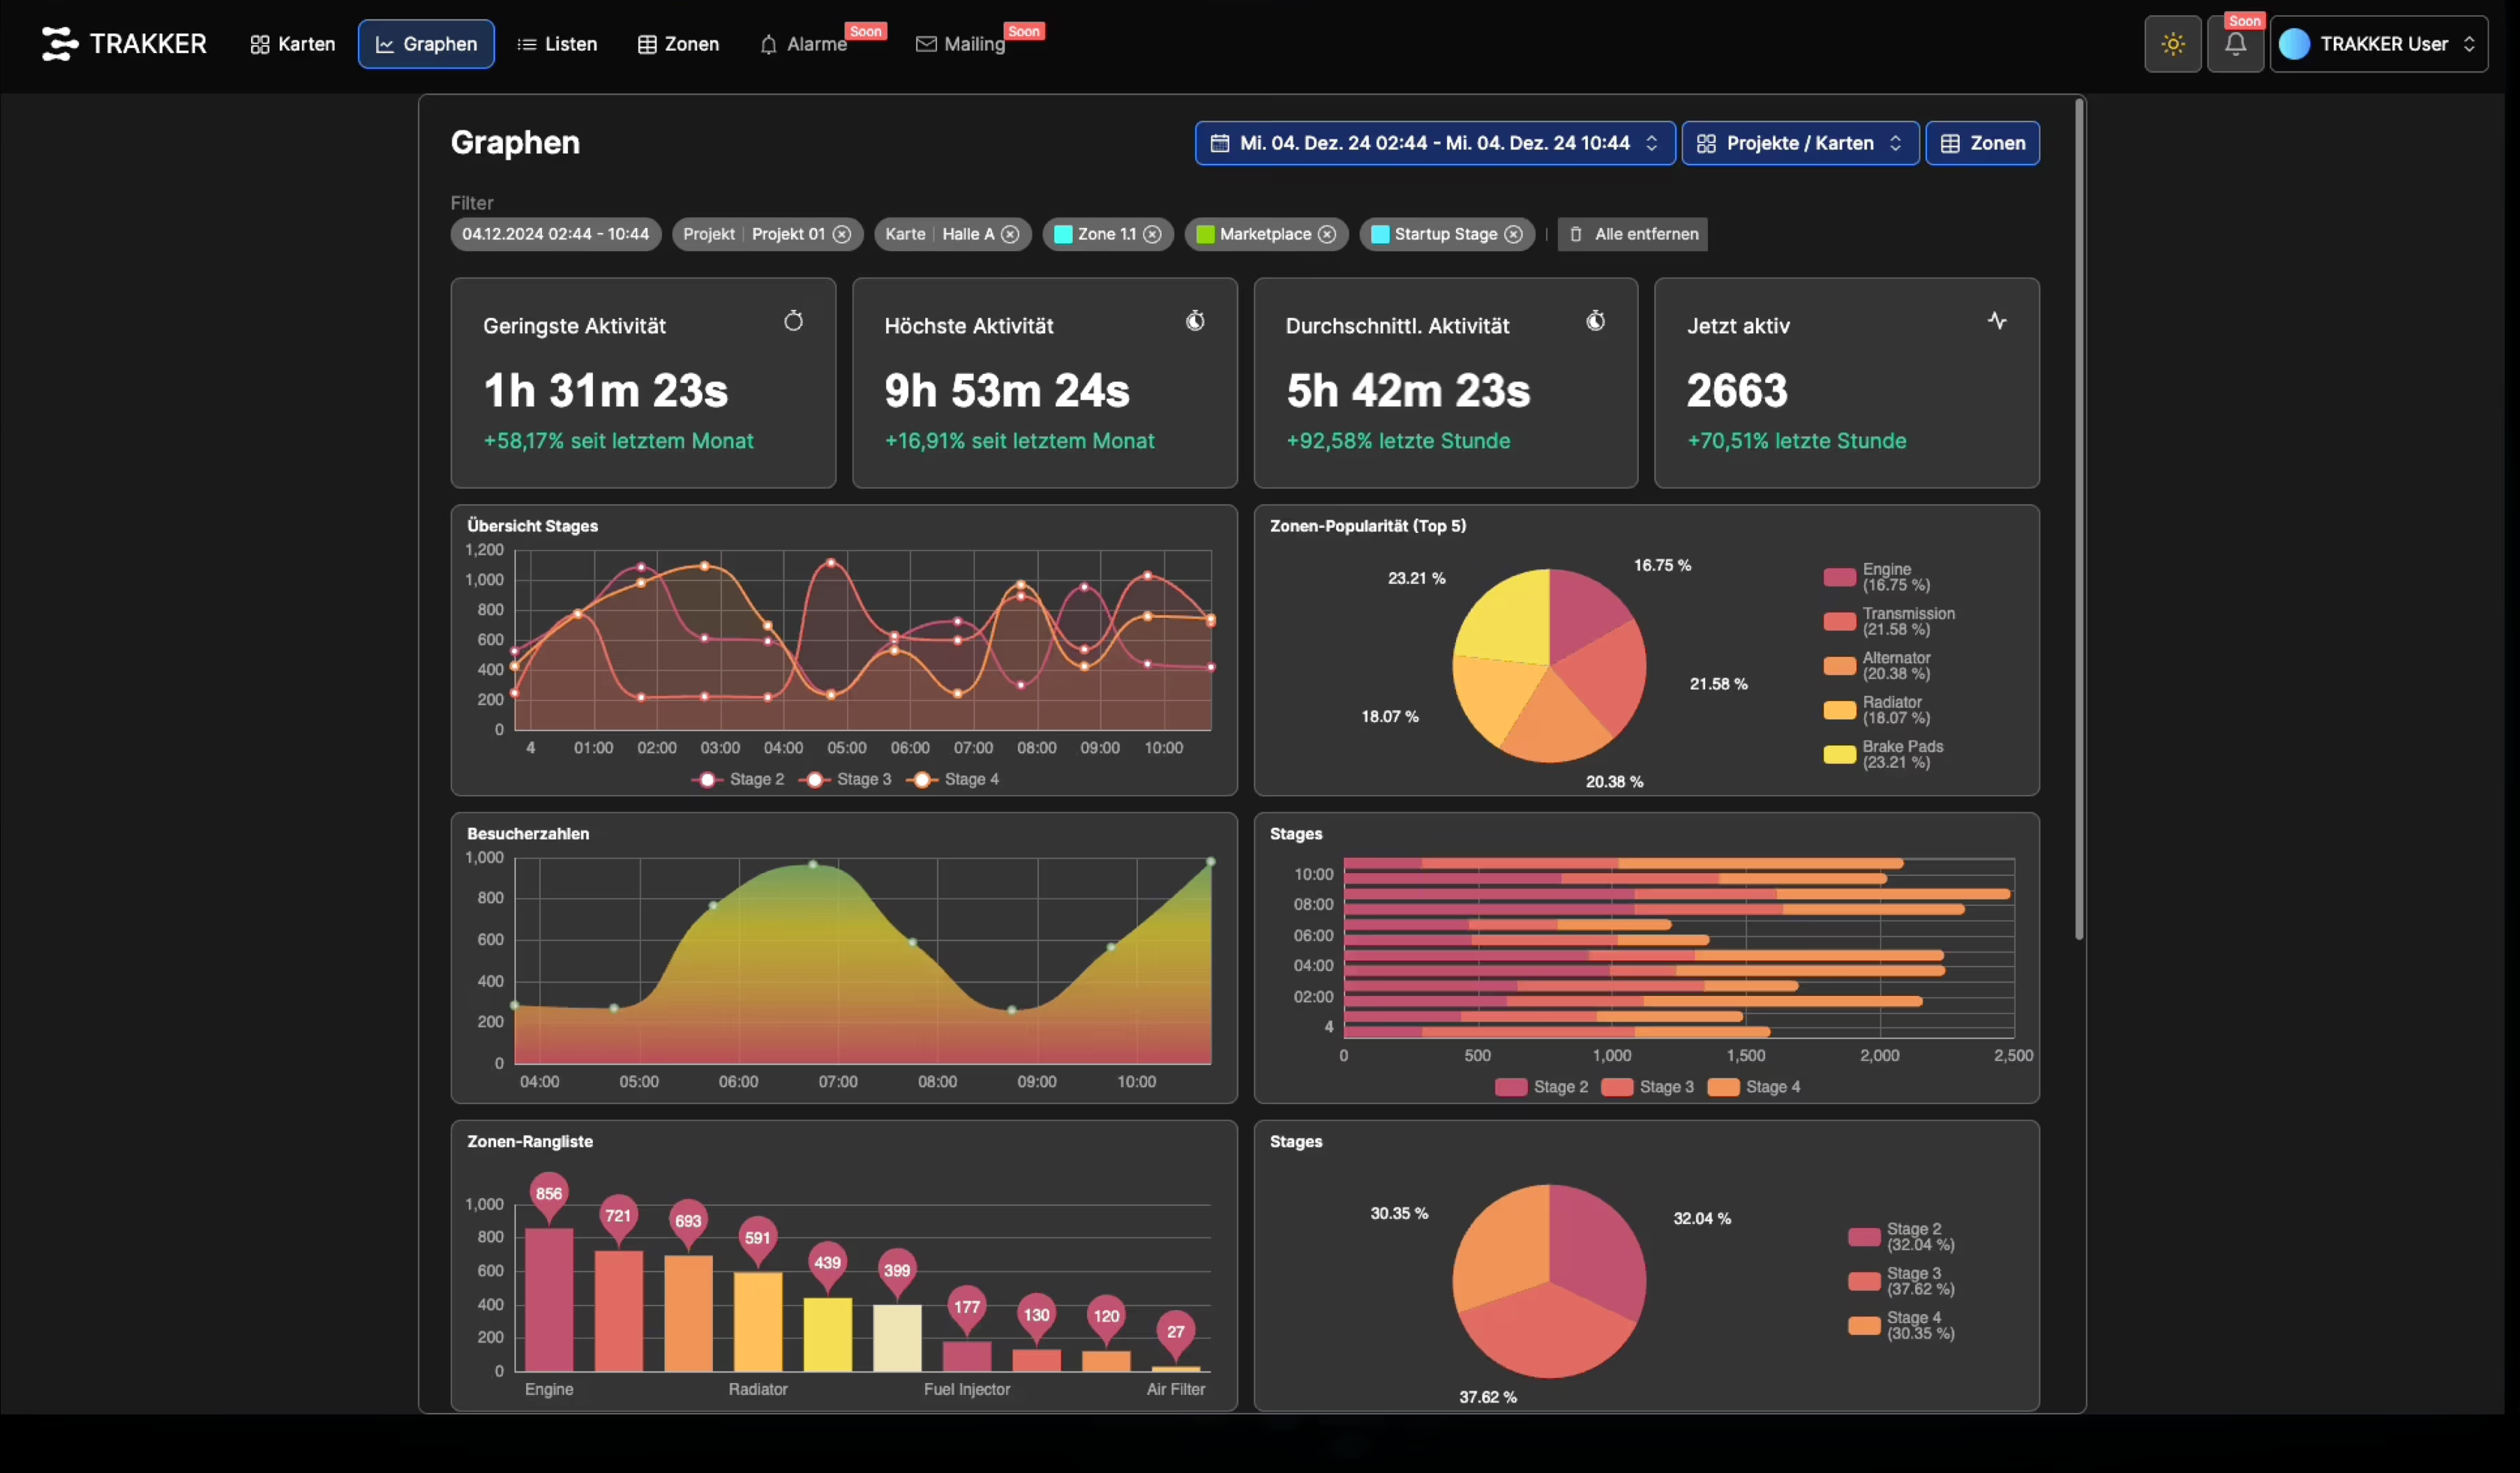Toggle Stage 4 in Übersicht Stages legend
The height and width of the screenshot is (1473, 2520).
click(952, 779)
